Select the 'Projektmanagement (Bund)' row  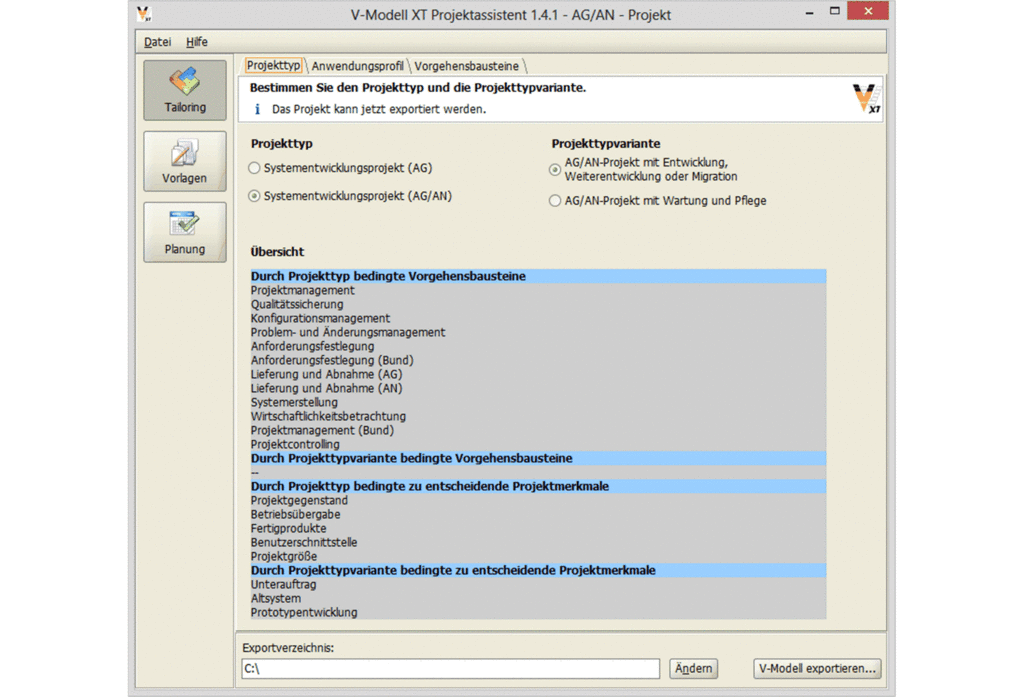pos(538,430)
